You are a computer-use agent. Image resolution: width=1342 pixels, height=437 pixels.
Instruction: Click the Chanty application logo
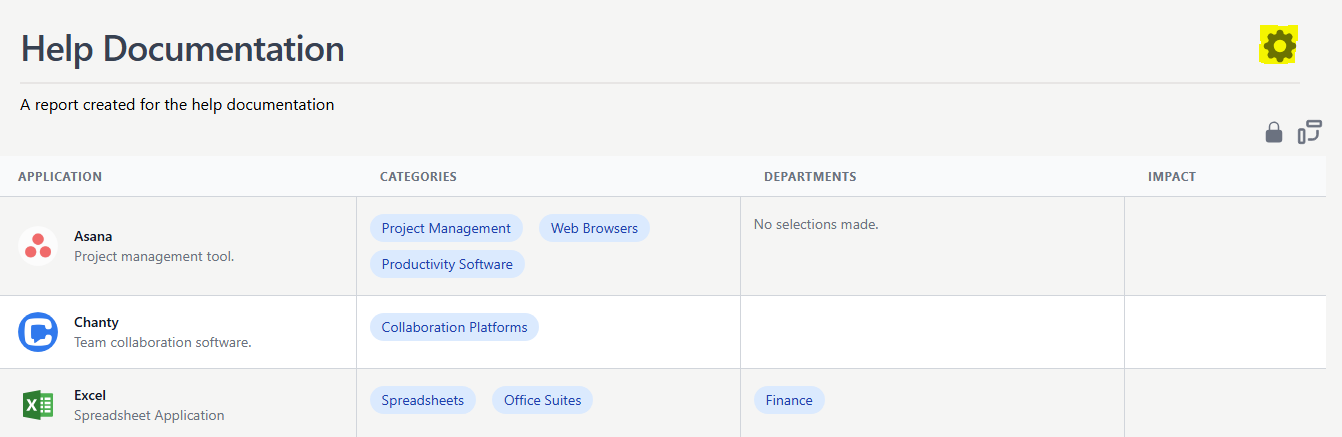point(38,332)
